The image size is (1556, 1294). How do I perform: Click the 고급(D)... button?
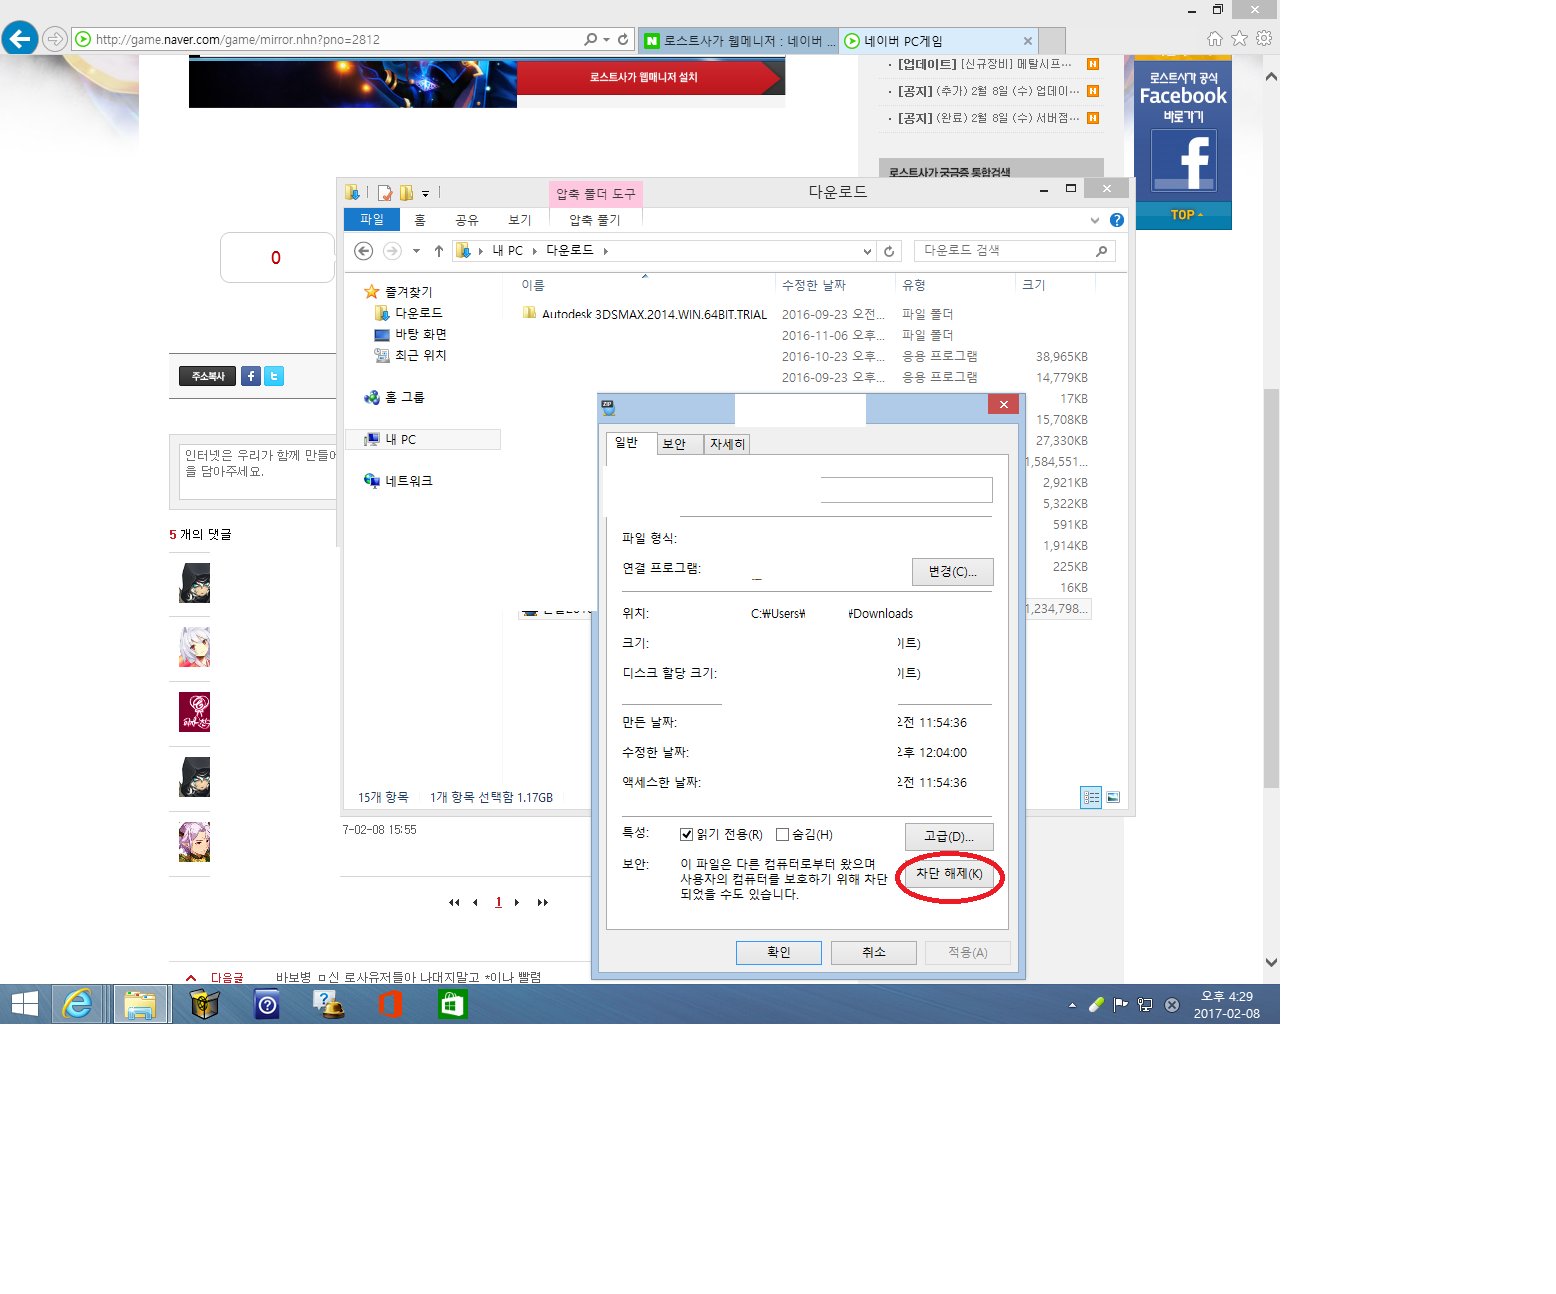[949, 836]
